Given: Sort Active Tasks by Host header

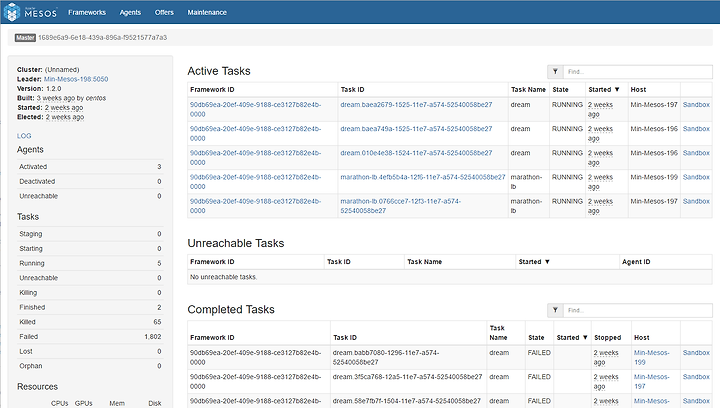Looking at the screenshot, I should pos(638,89).
